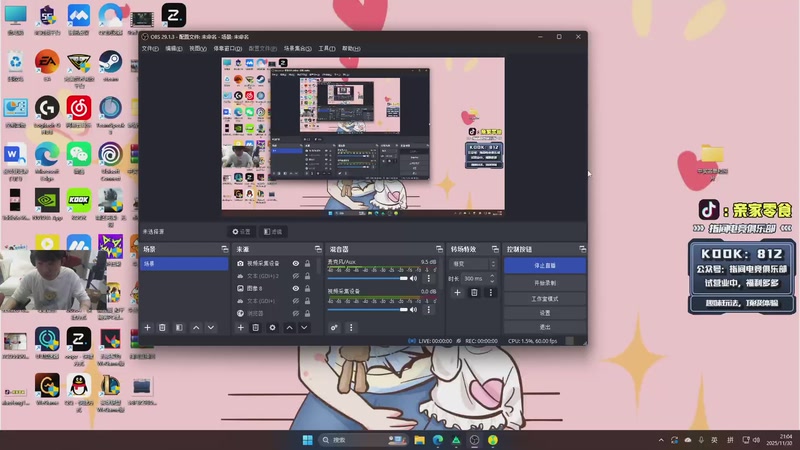Open the WeChat desktop shortcut

tap(79, 158)
